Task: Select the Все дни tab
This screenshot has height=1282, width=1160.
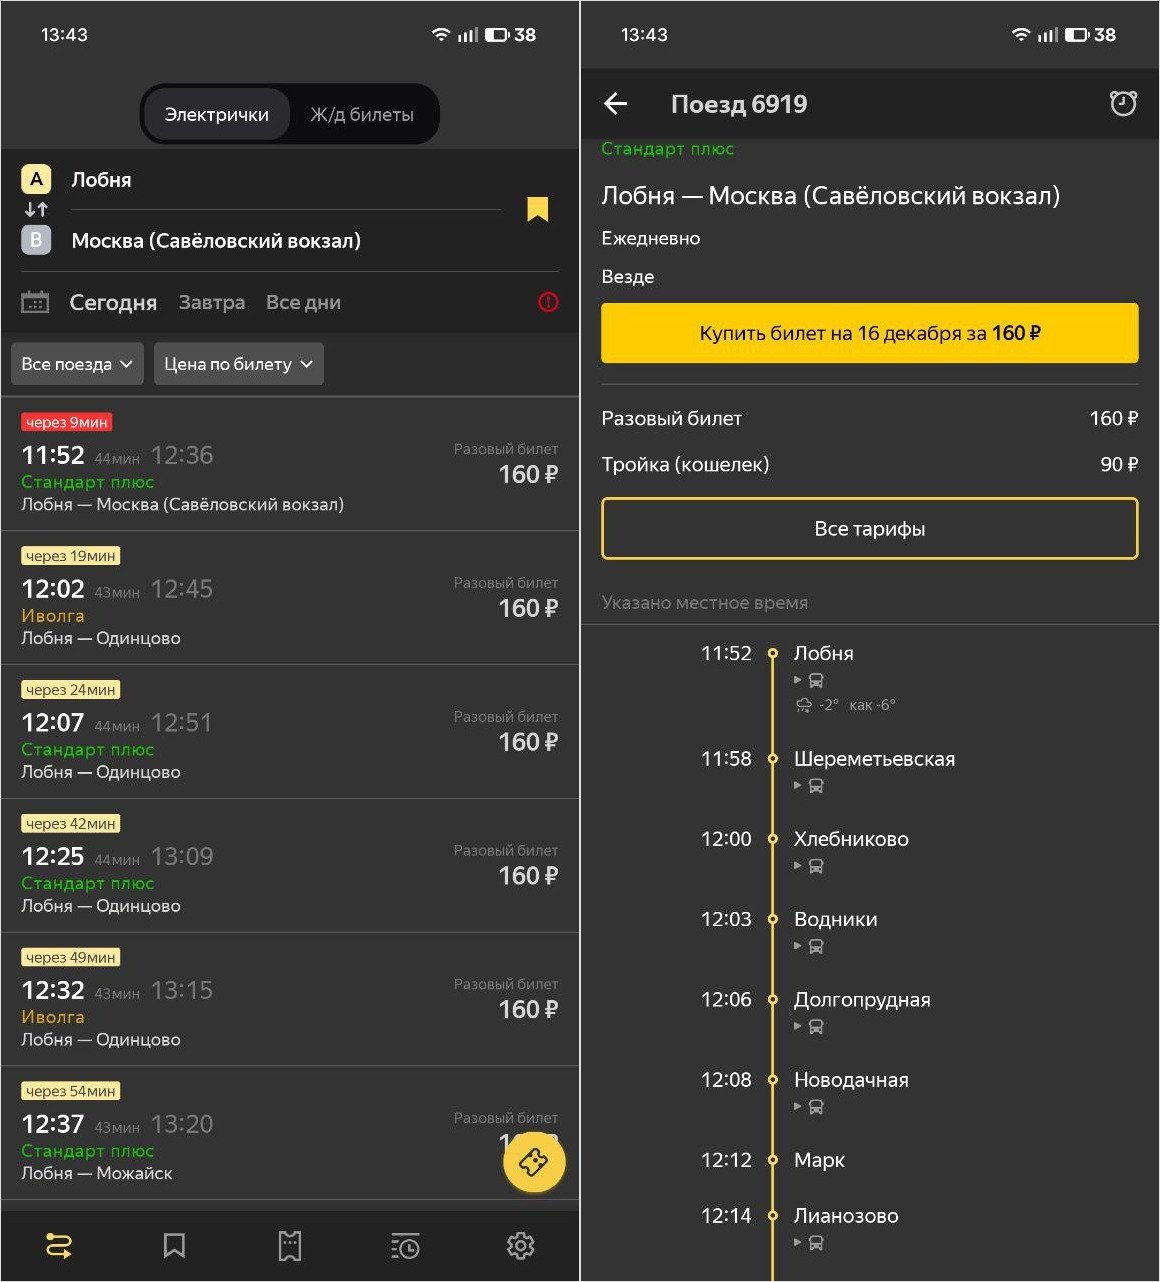Action: (303, 303)
